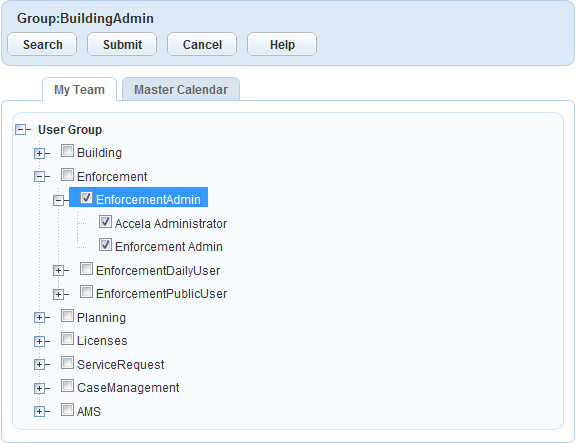The image size is (578, 443).
Task: Expand the EnforcementPublicUser node
Action: (x=58, y=294)
